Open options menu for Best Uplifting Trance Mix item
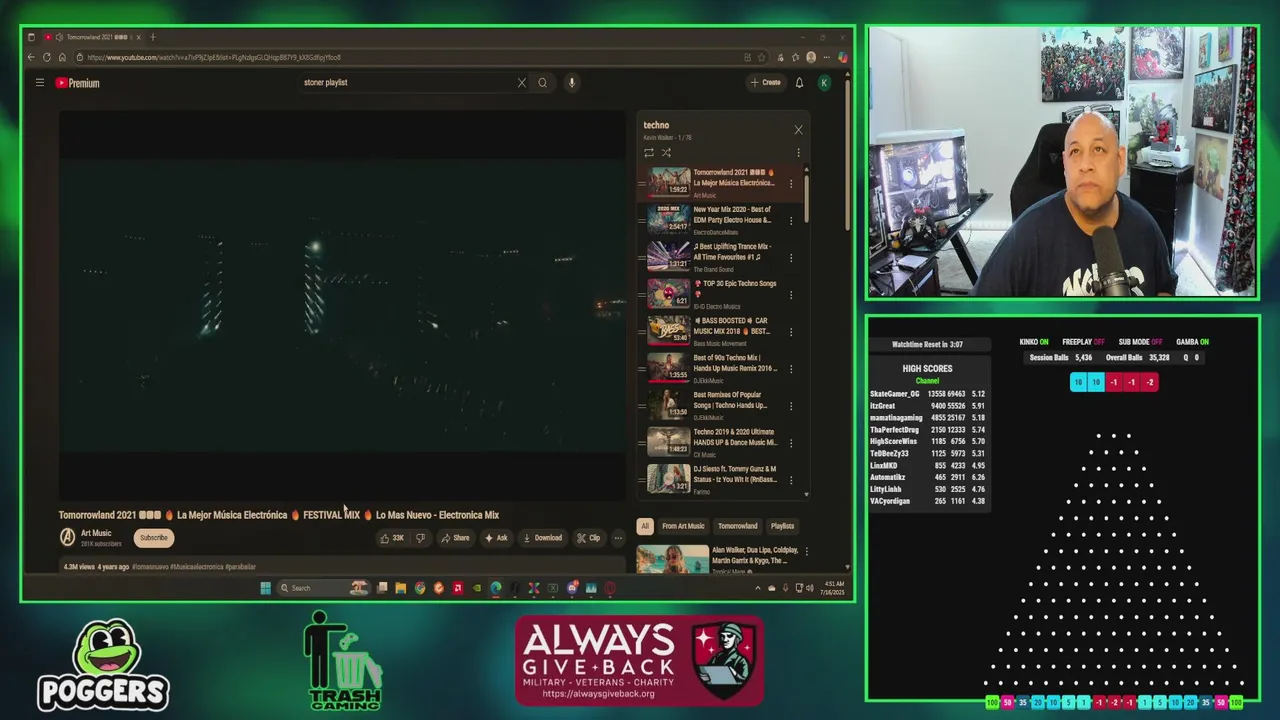This screenshot has height=720, width=1280. [791, 257]
